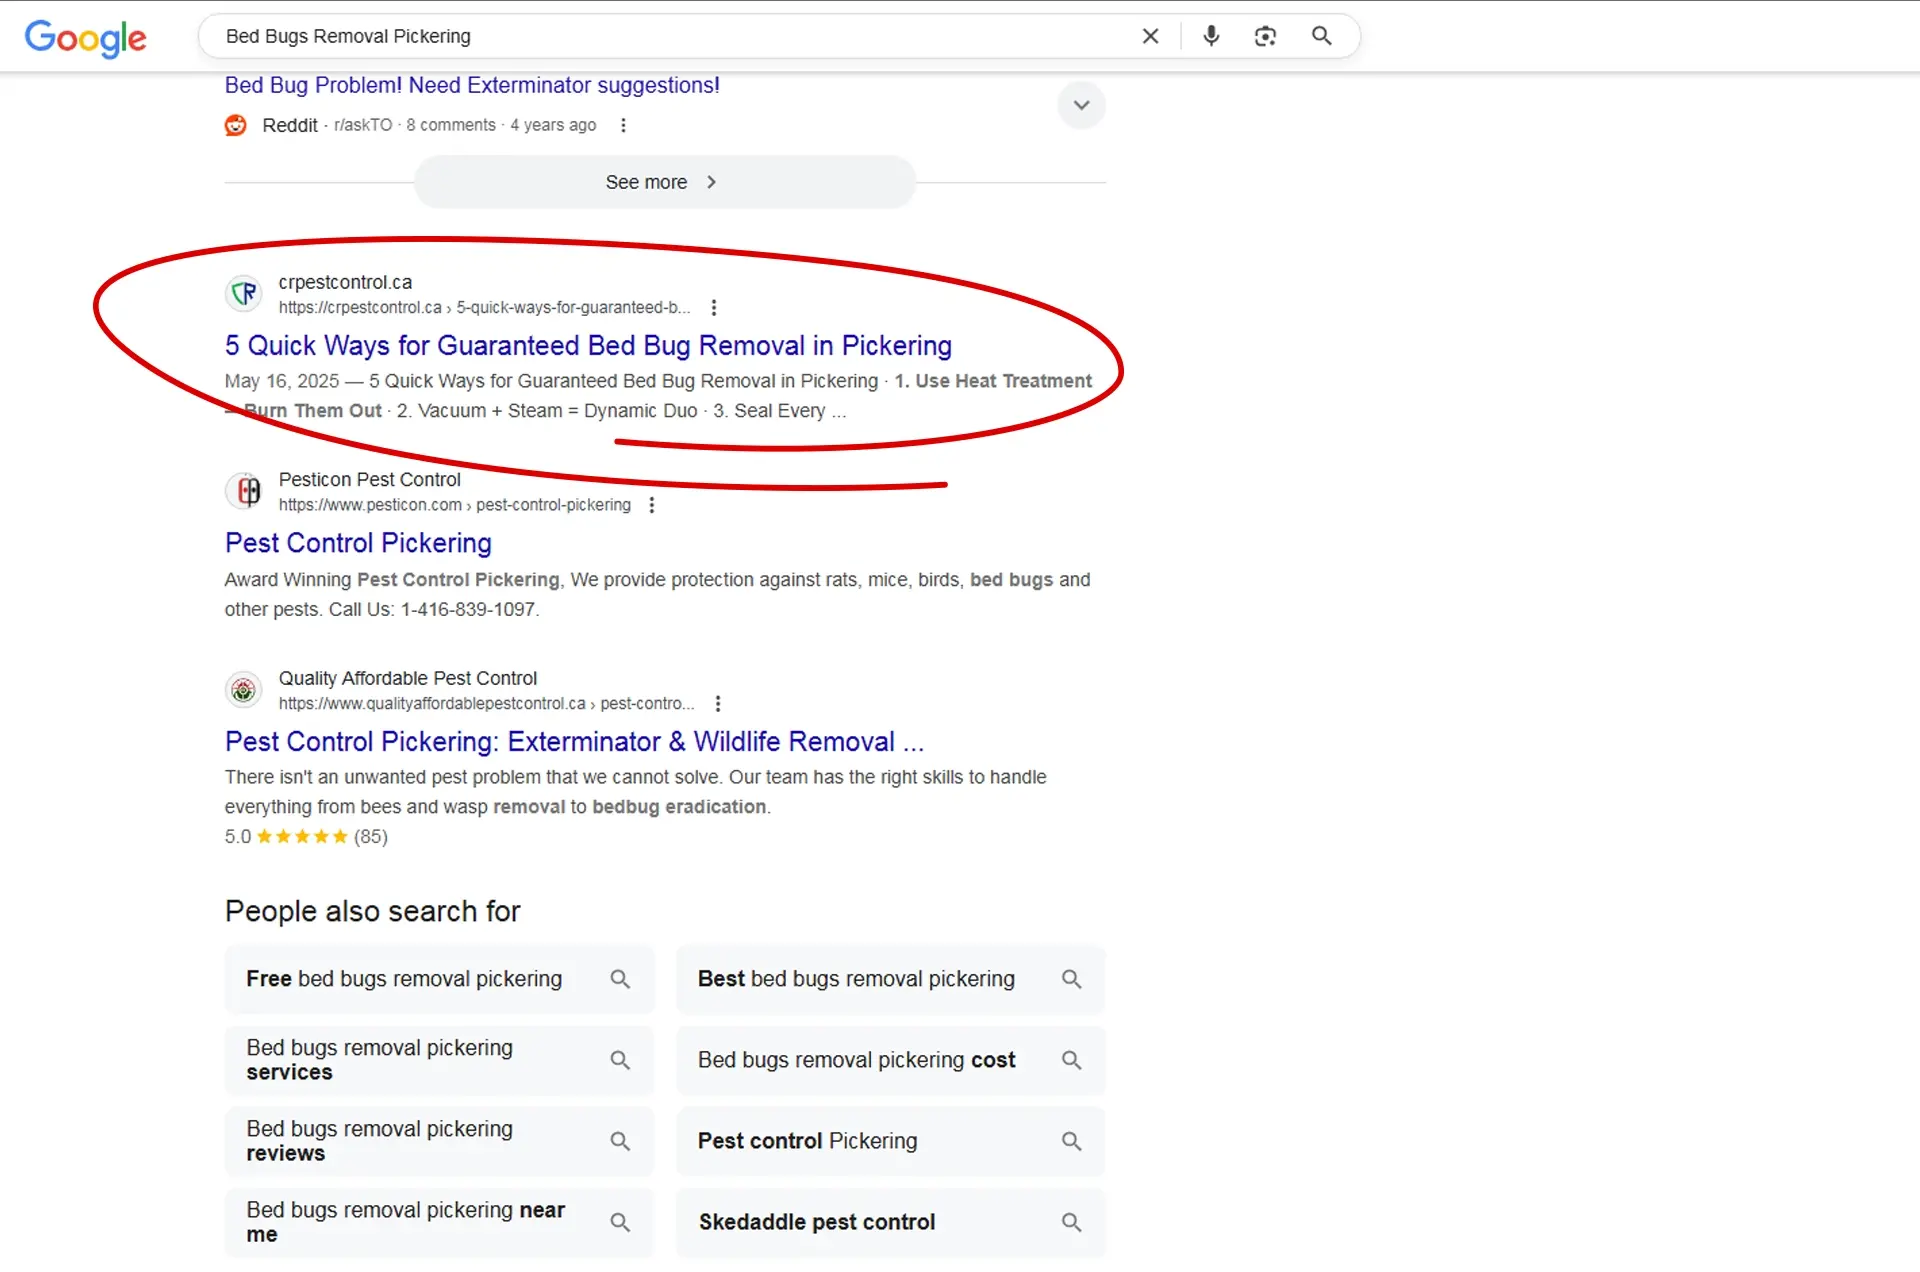
Task: Search Bed bugs removal pickering reviews
Action: (439, 1141)
